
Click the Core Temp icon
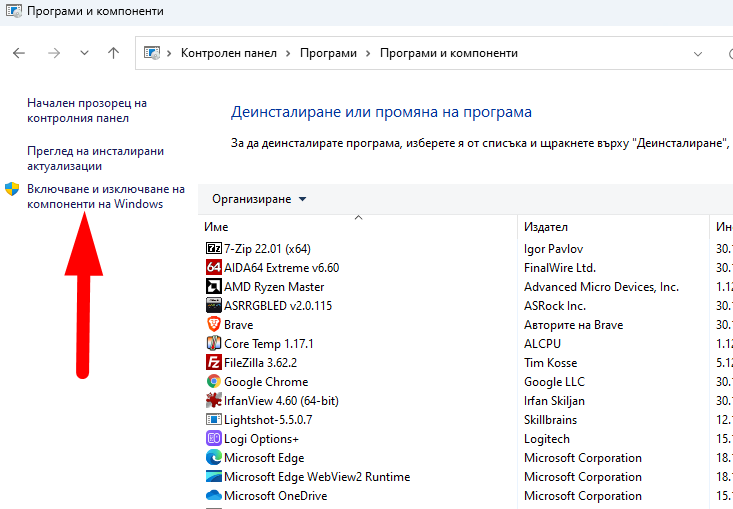pos(214,344)
